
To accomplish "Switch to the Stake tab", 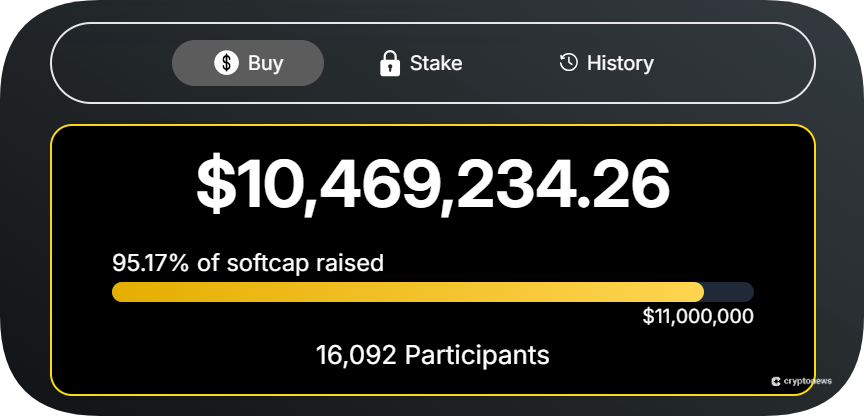I will pos(435,63).
